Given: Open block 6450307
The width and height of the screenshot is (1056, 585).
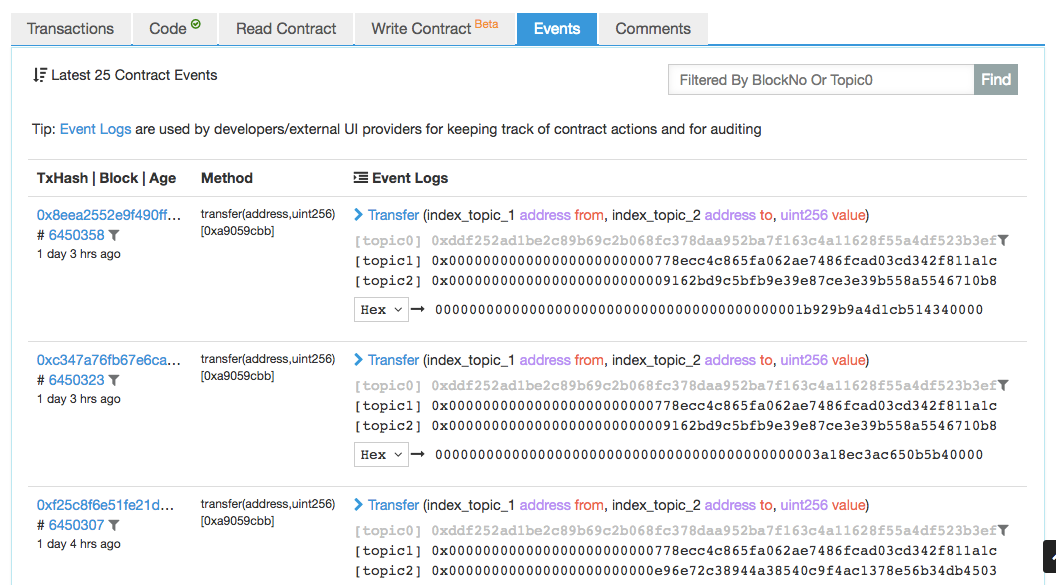Looking at the screenshot, I should 76,525.
